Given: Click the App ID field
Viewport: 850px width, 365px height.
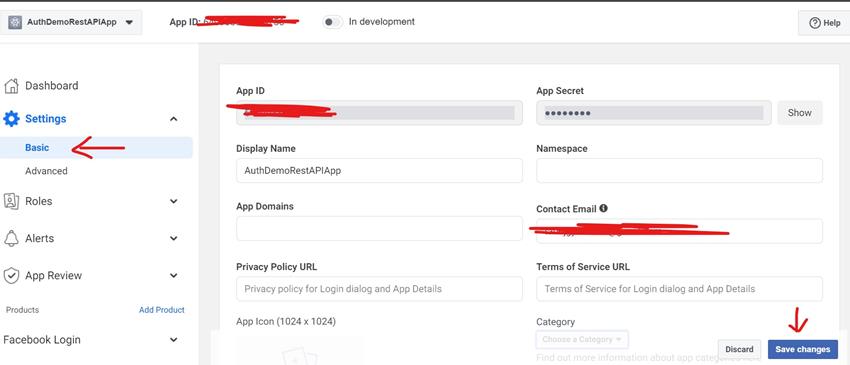Looking at the screenshot, I should [379, 113].
